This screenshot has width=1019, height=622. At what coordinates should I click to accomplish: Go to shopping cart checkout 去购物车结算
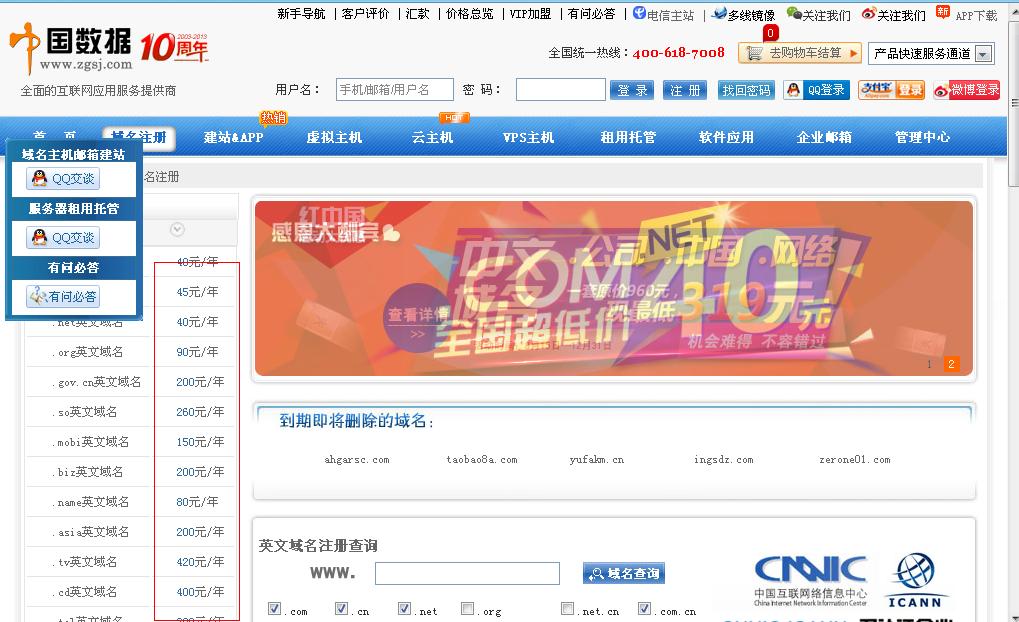(800, 53)
